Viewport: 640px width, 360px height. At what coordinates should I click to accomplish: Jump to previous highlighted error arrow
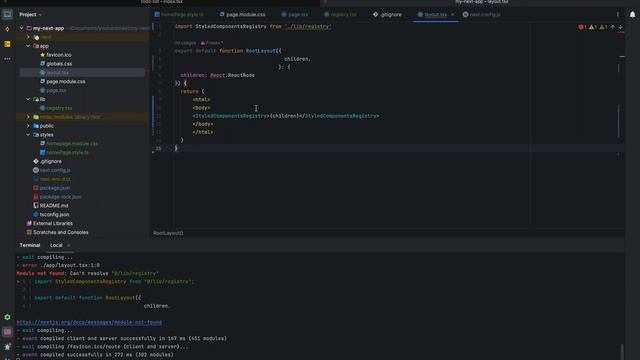612,27
